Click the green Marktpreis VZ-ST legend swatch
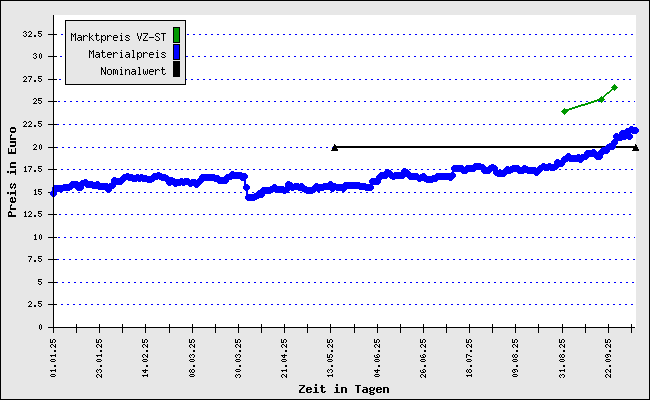Image resolution: width=650 pixels, height=400 pixels. point(177,36)
